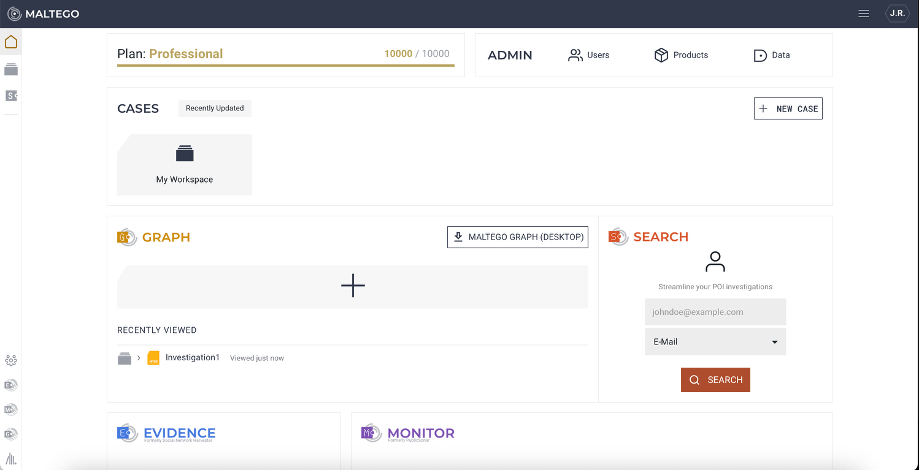920x470 pixels.
Task: Click the Products box icon in Admin
Action: (661, 55)
